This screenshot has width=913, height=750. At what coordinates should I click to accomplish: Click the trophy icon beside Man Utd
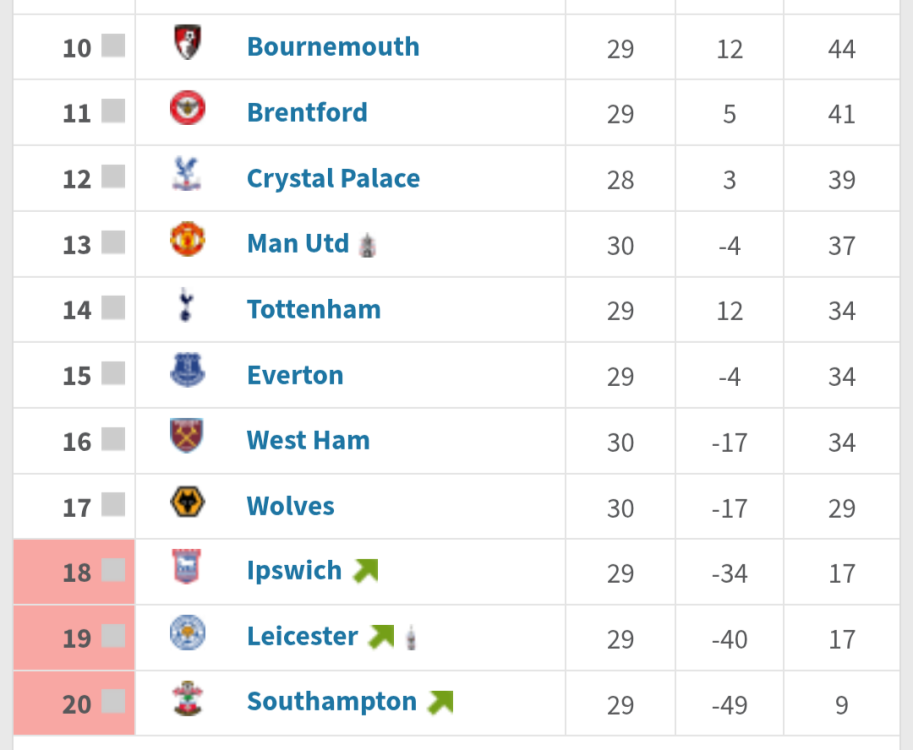[x=368, y=244]
